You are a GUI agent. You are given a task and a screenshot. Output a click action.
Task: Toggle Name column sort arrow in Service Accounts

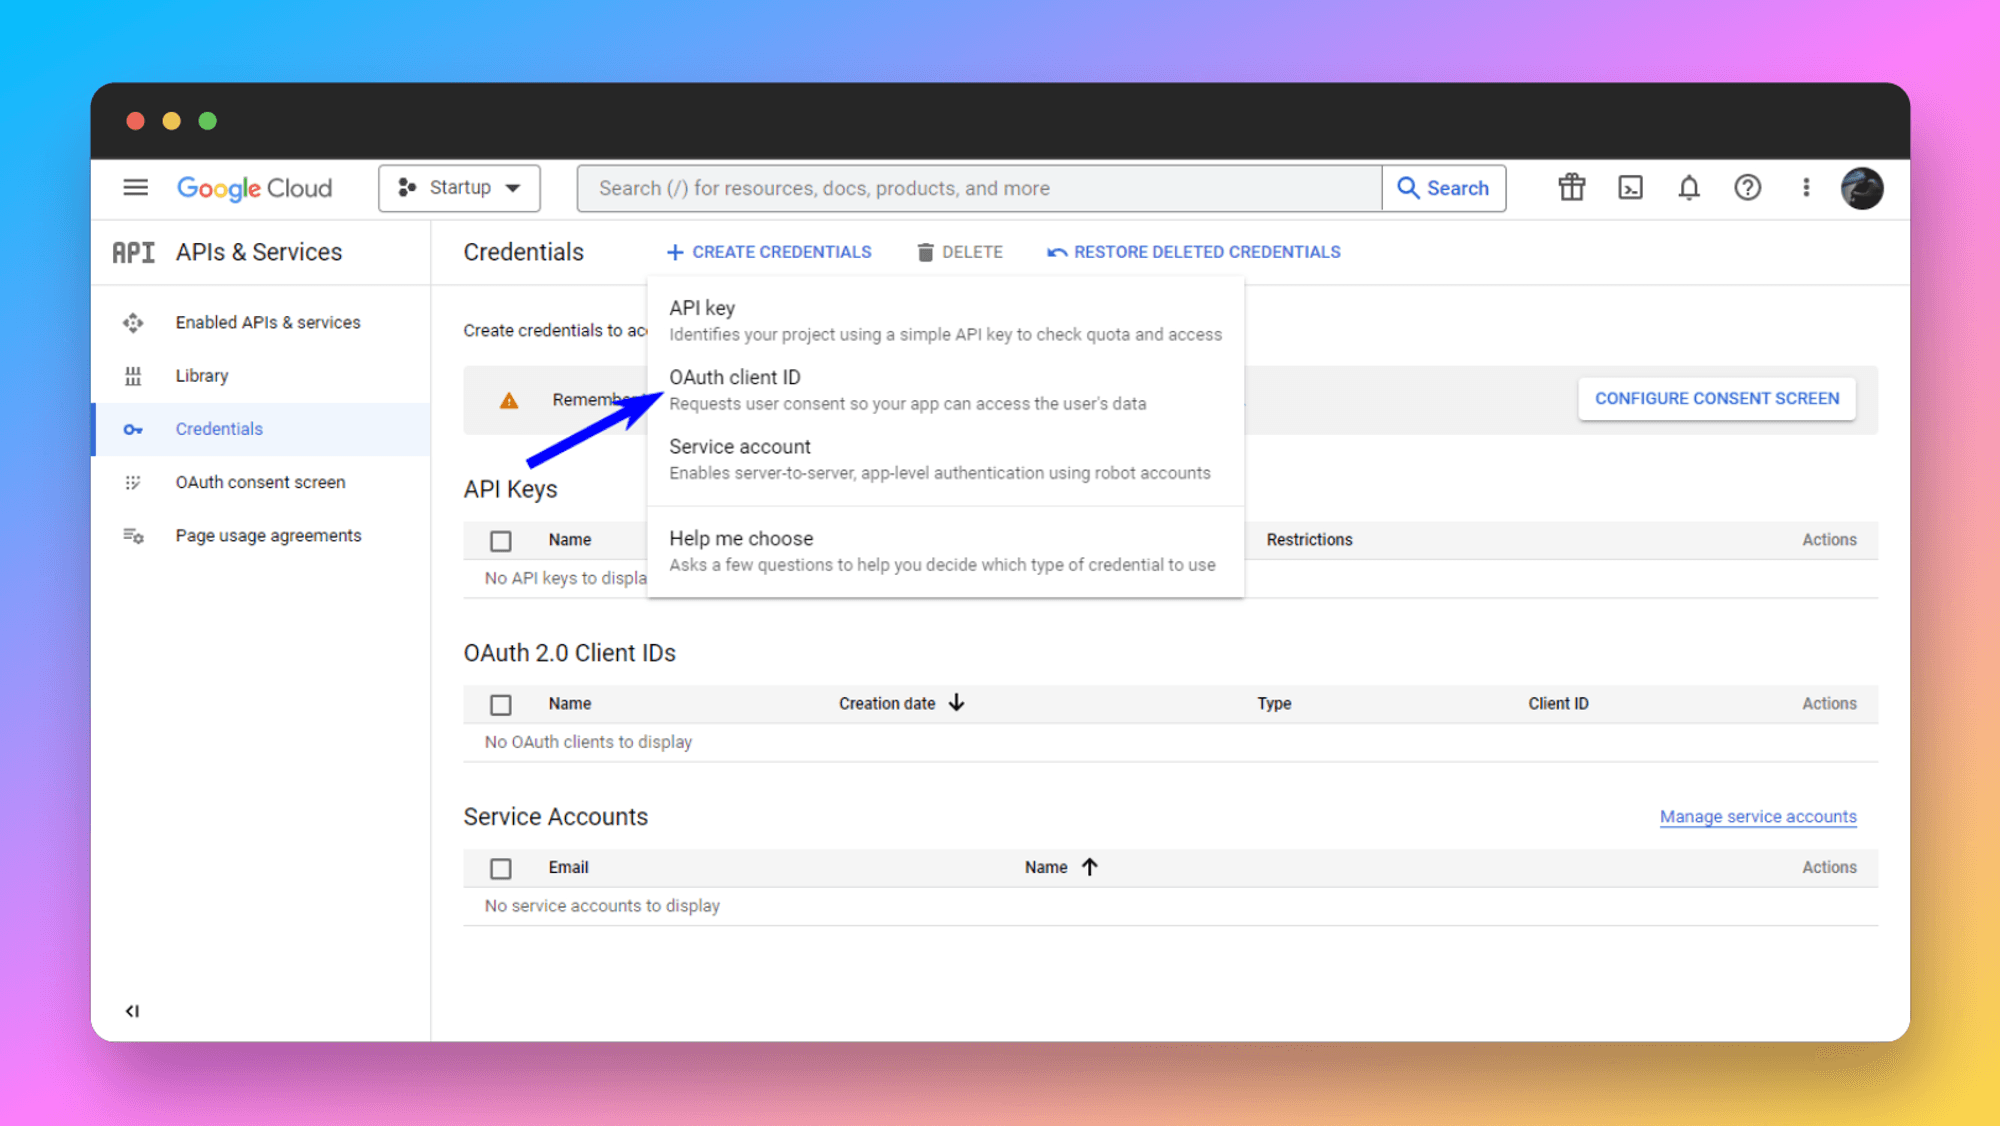[x=1090, y=867]
